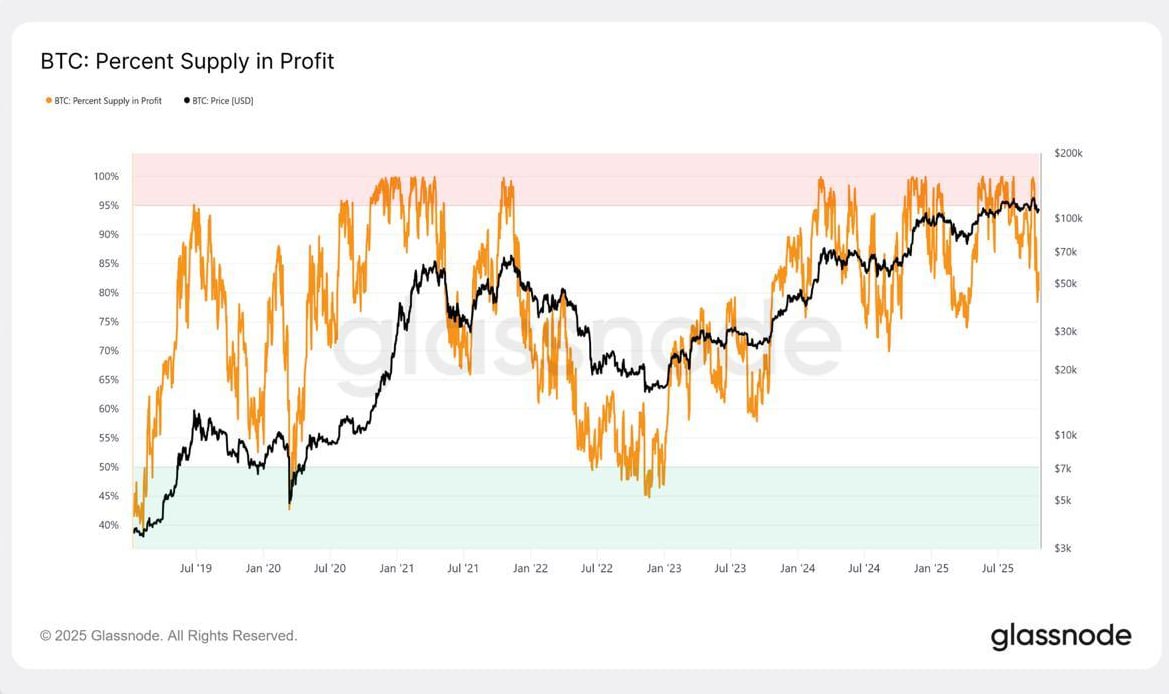Click the Jul '19 marker on the time axis
This screenshot has width=1169, height=694.
(x=195, y=568)
